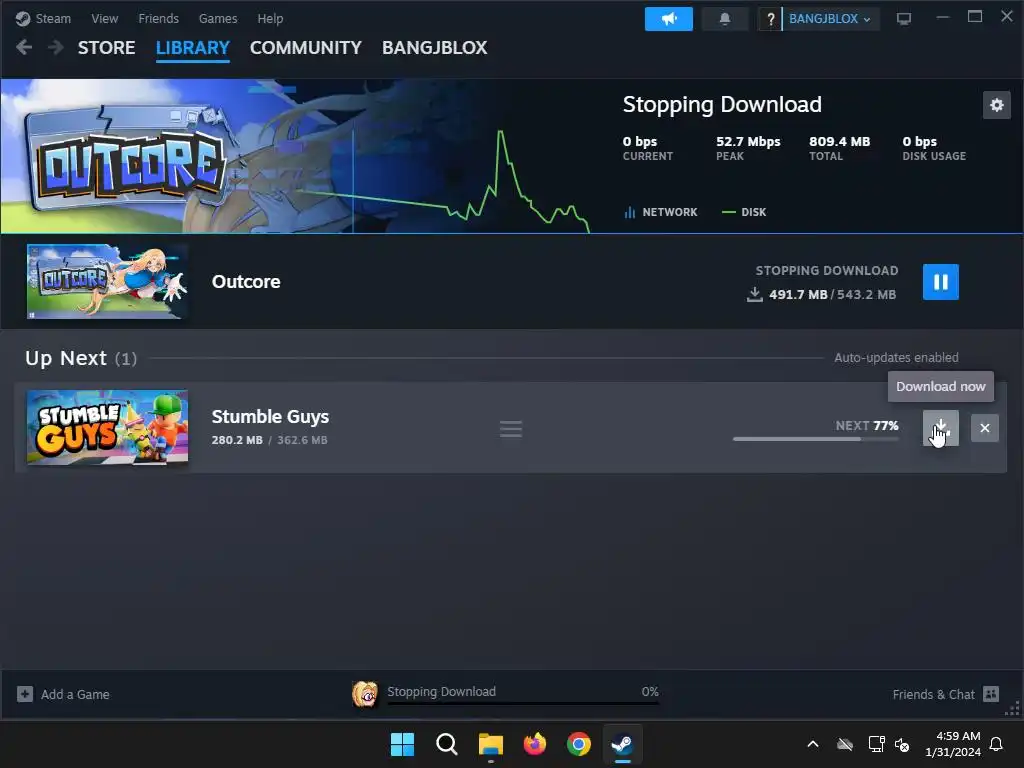1024x768 pixels.
Task: Pause the Outcore download
Action: (x=940, y=282)
